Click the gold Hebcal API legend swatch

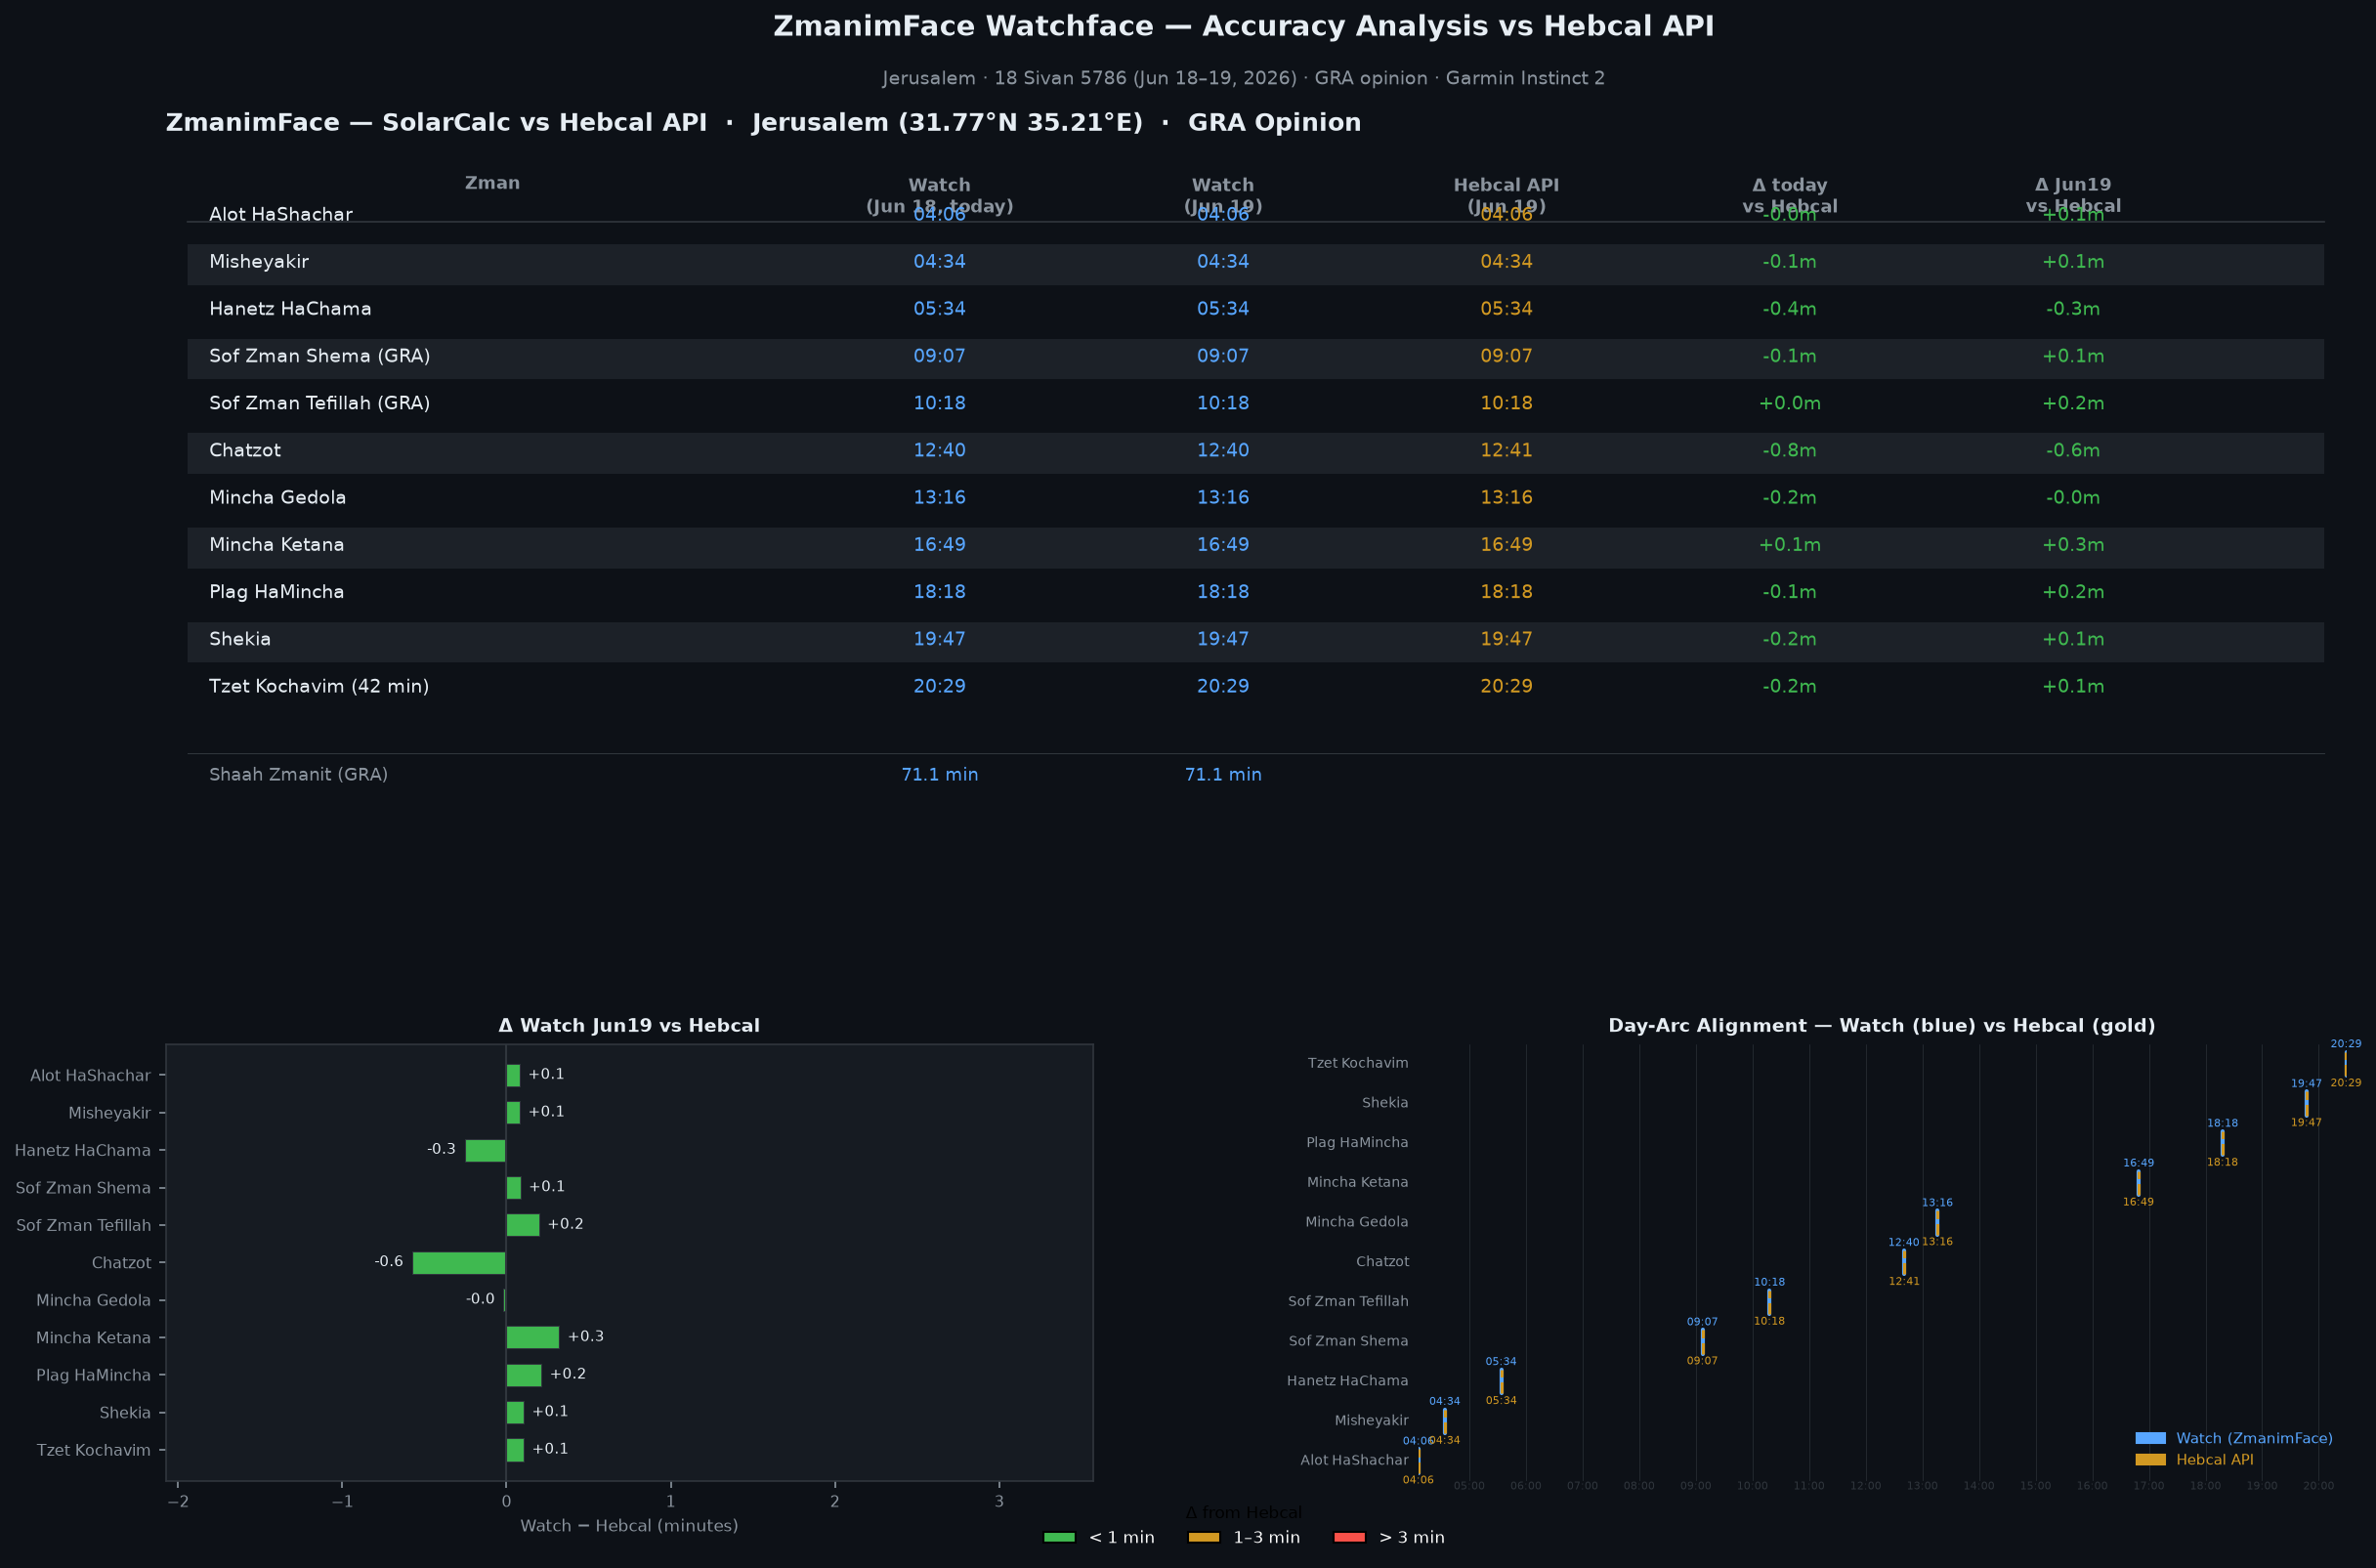coord(2150,1460)
